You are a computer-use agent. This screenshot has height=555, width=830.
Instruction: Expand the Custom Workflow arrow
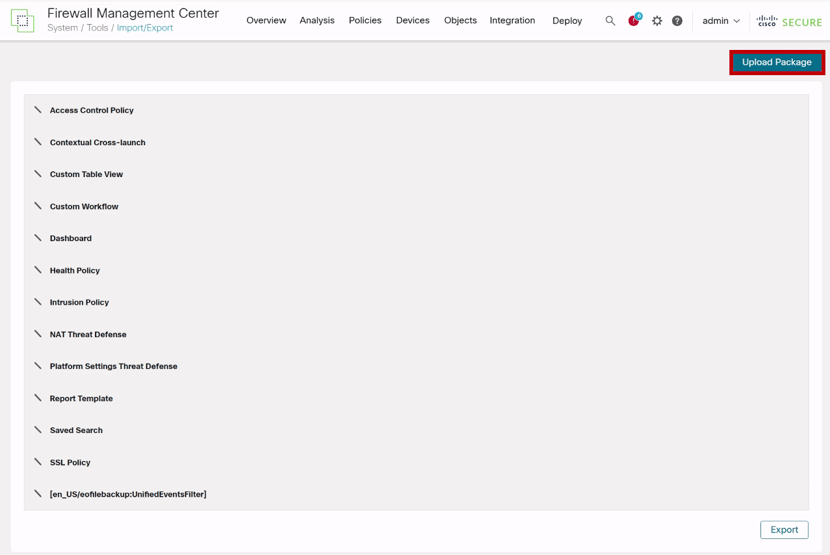point(38,205)
